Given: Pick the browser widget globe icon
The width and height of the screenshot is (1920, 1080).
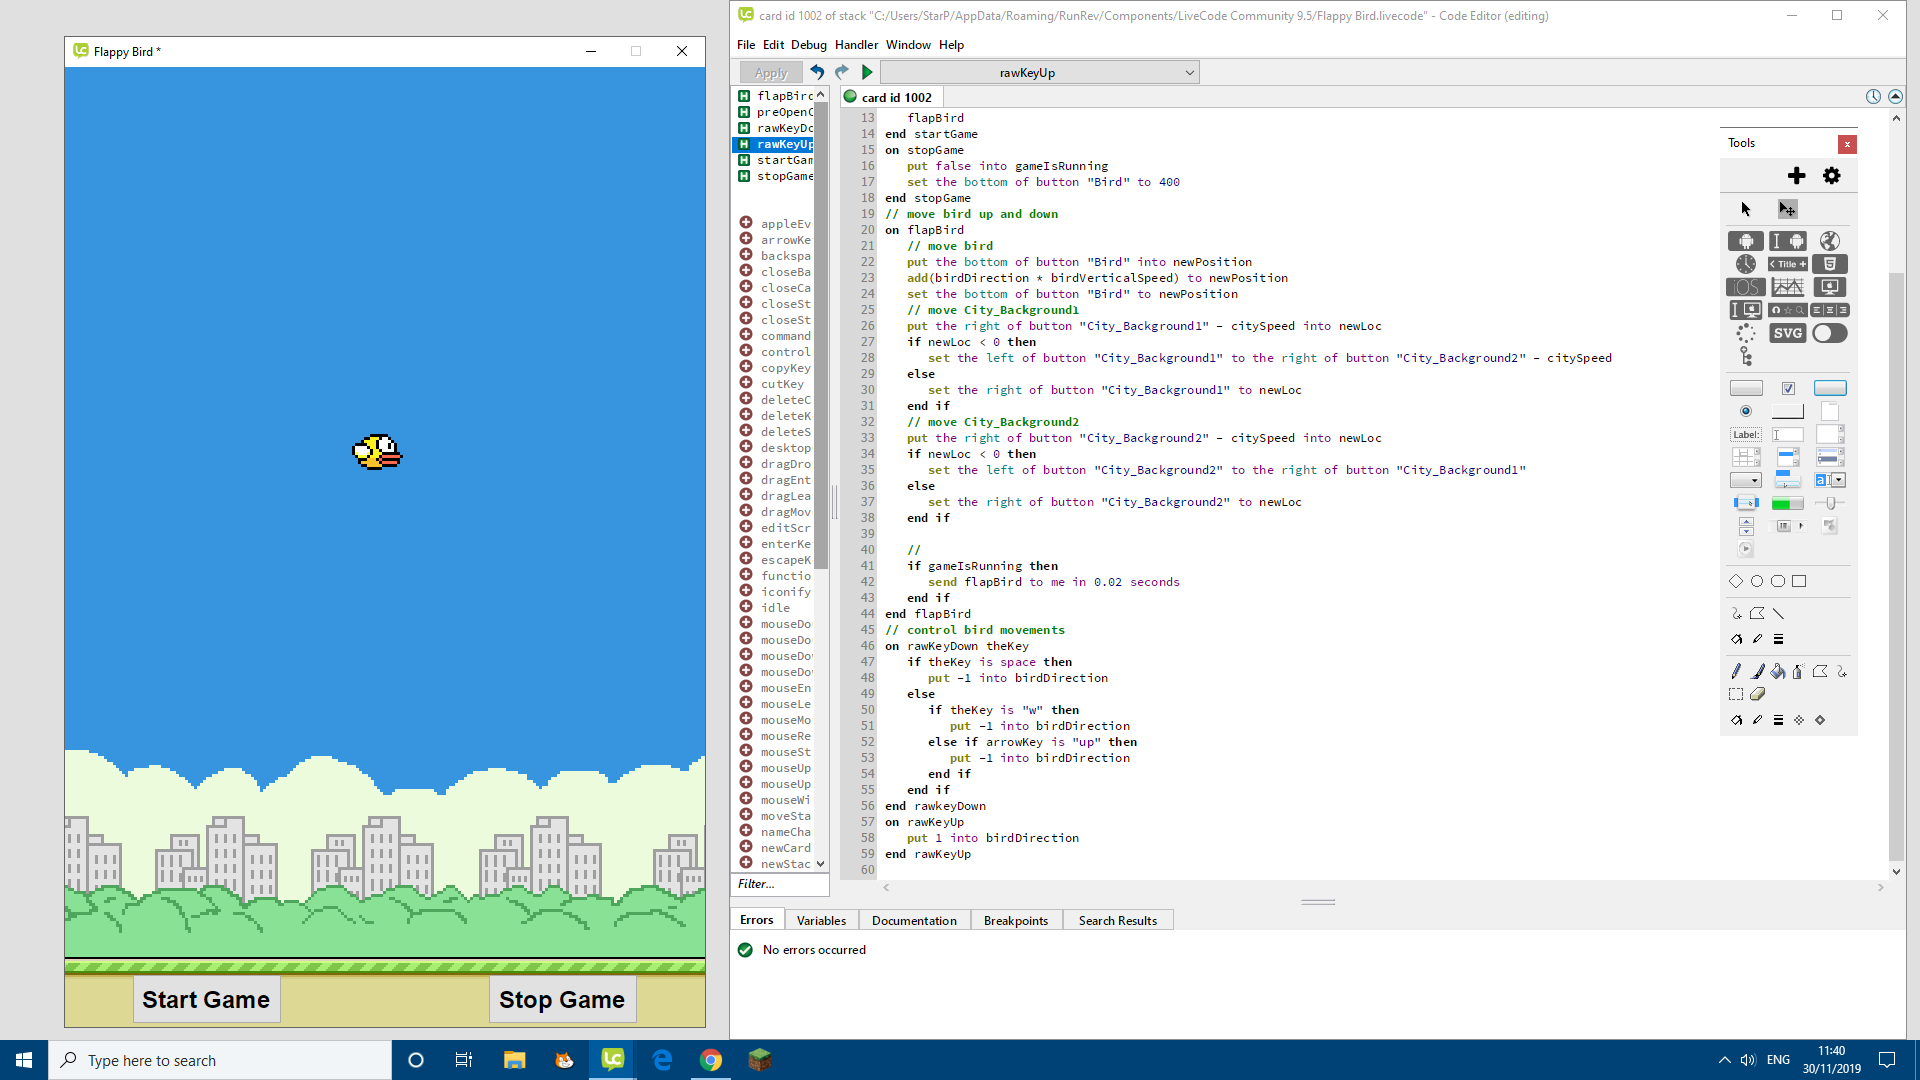Looking at the screenshot, I should tap(1829, 241).
